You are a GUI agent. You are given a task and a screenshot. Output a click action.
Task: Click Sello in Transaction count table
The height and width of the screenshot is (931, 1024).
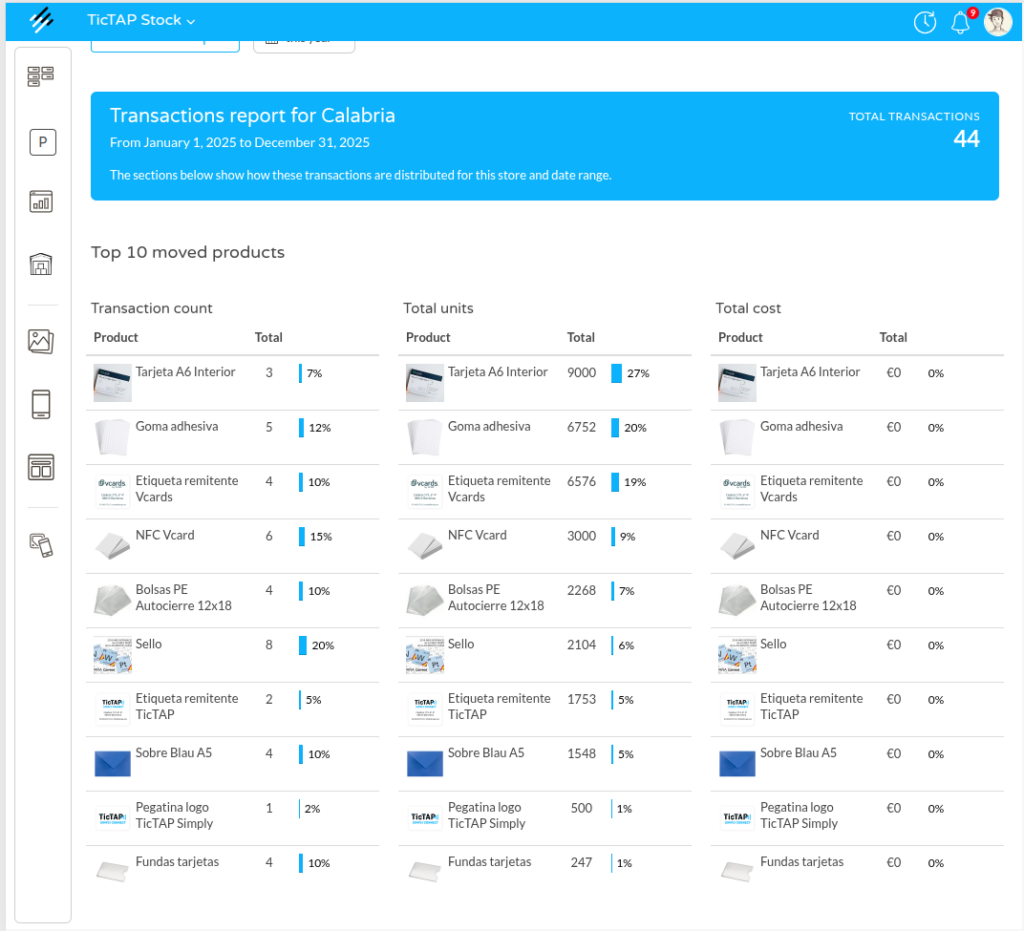click(148, 644)
